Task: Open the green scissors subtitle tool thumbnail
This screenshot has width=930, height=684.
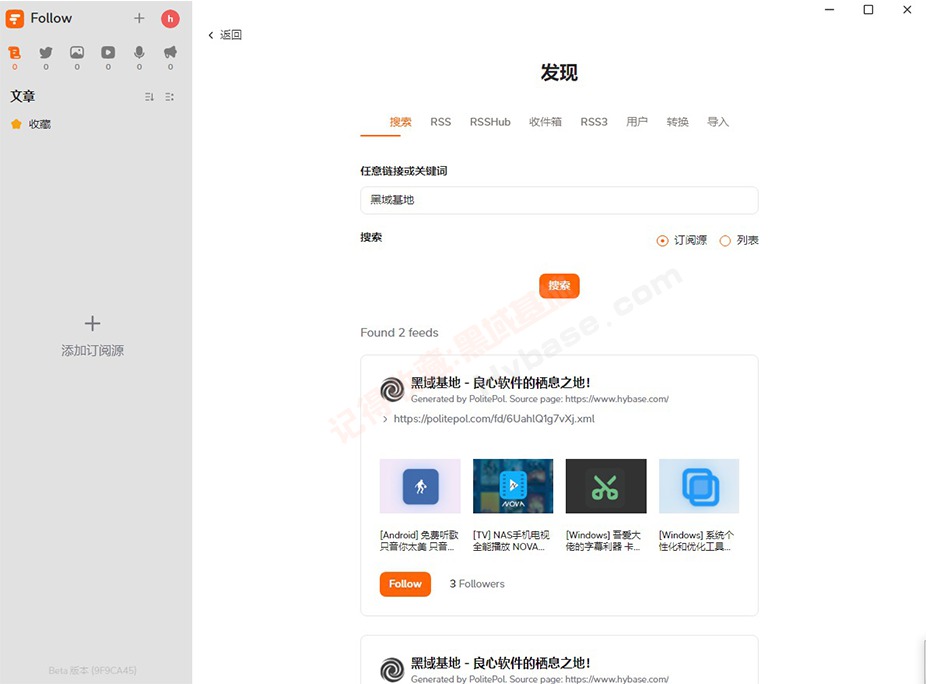Action: coord(606,486)
